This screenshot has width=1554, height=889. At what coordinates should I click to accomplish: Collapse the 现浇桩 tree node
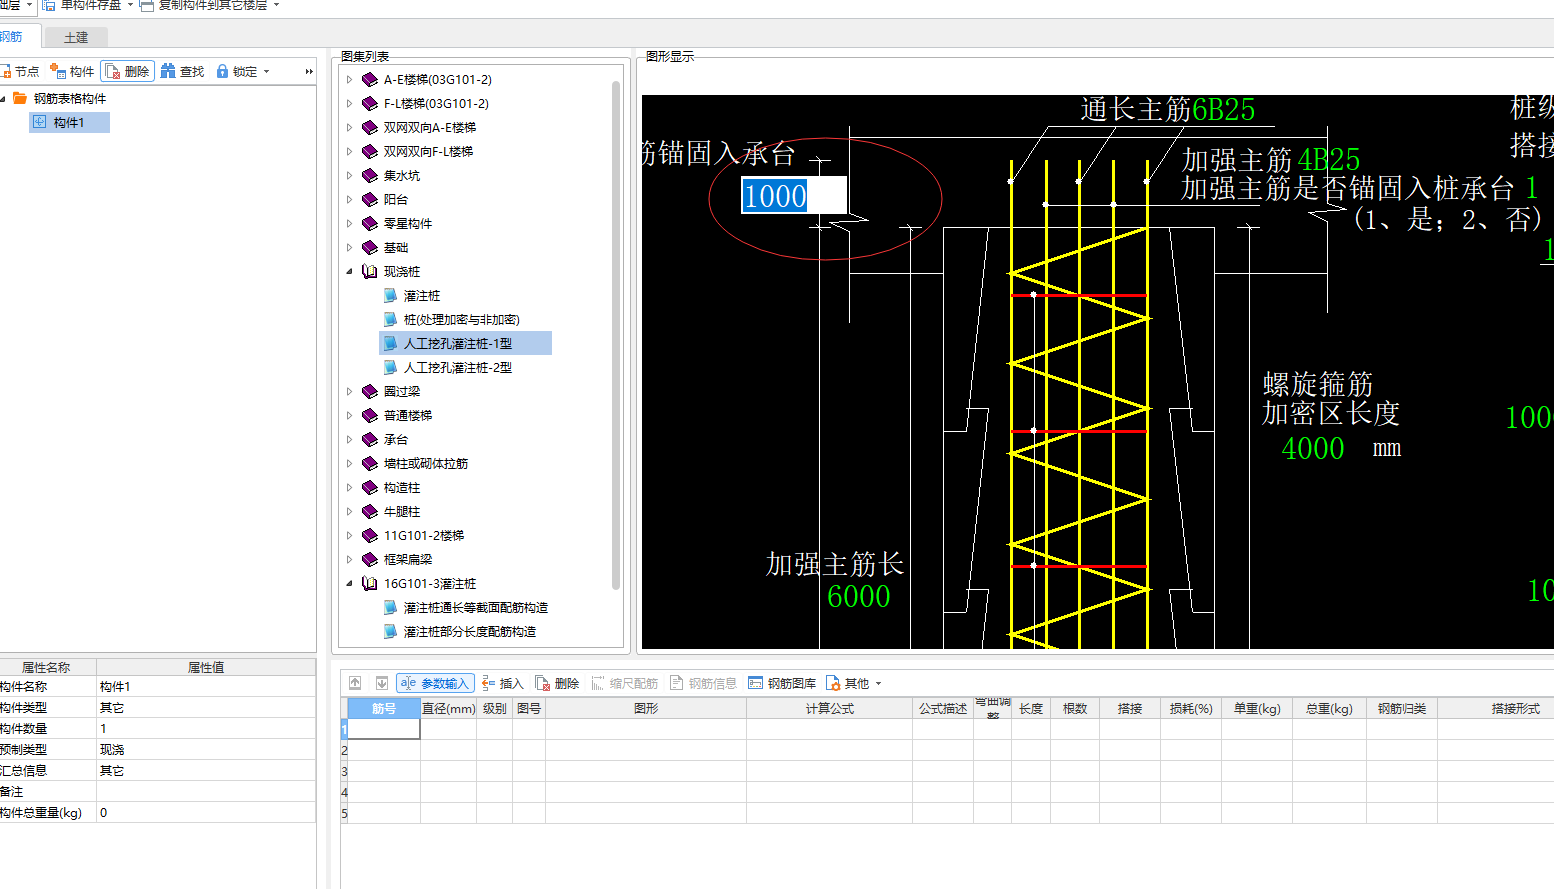(x=349, y=272)
